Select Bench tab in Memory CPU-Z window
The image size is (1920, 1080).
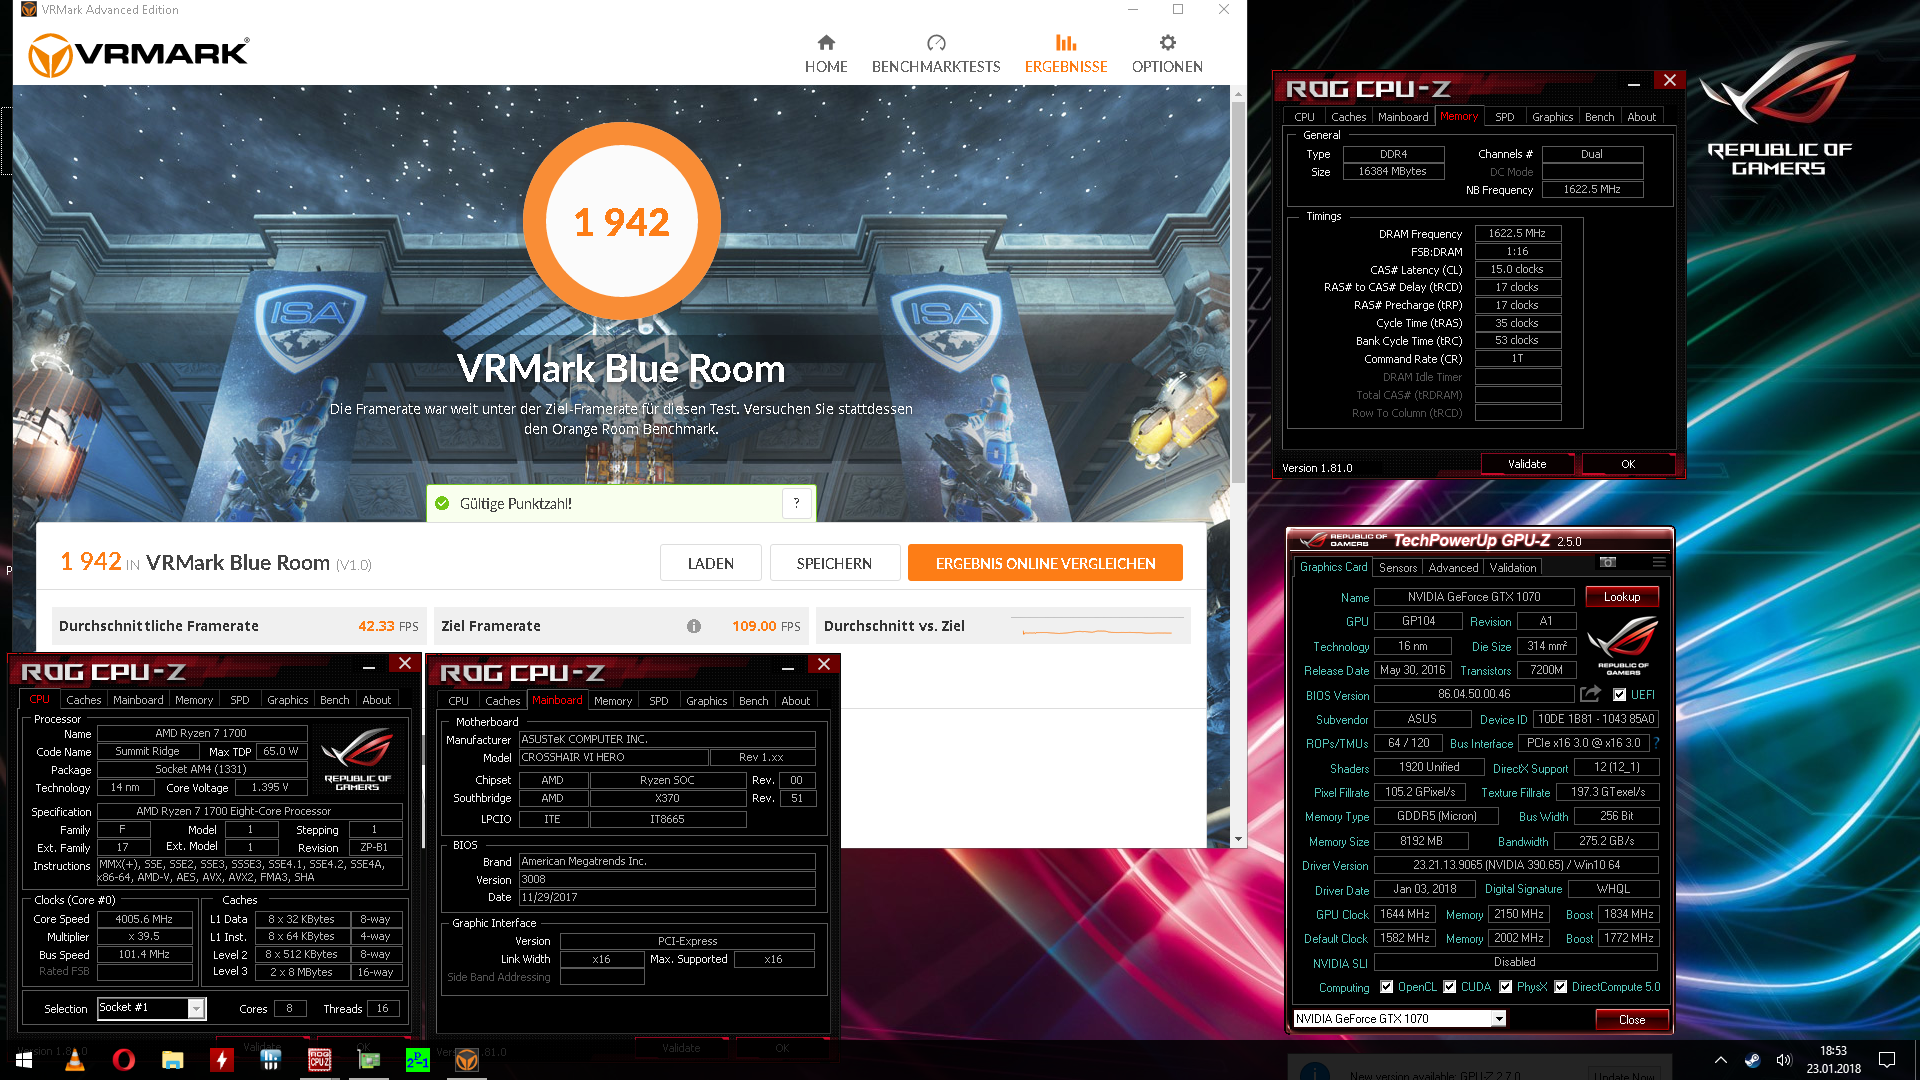coord(1599,117)
